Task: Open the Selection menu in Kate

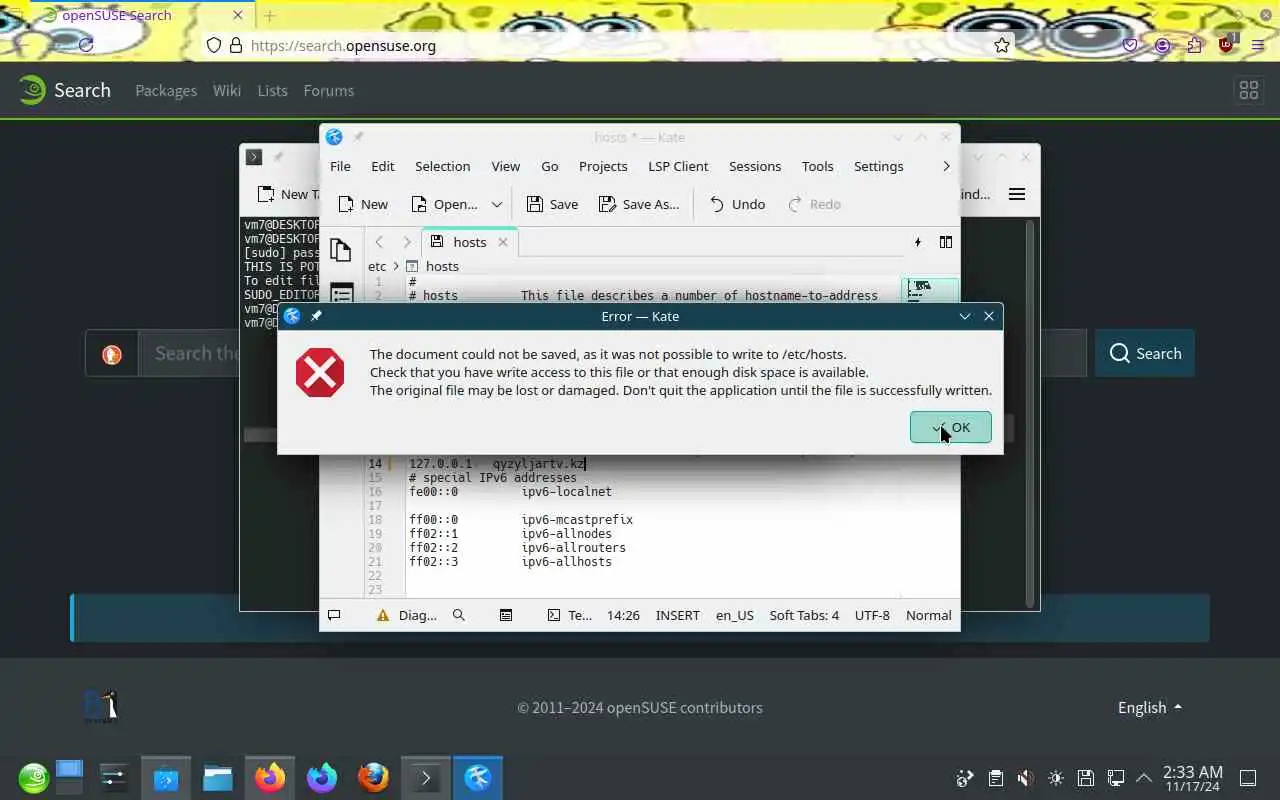Action: click(x=442, y=166)
